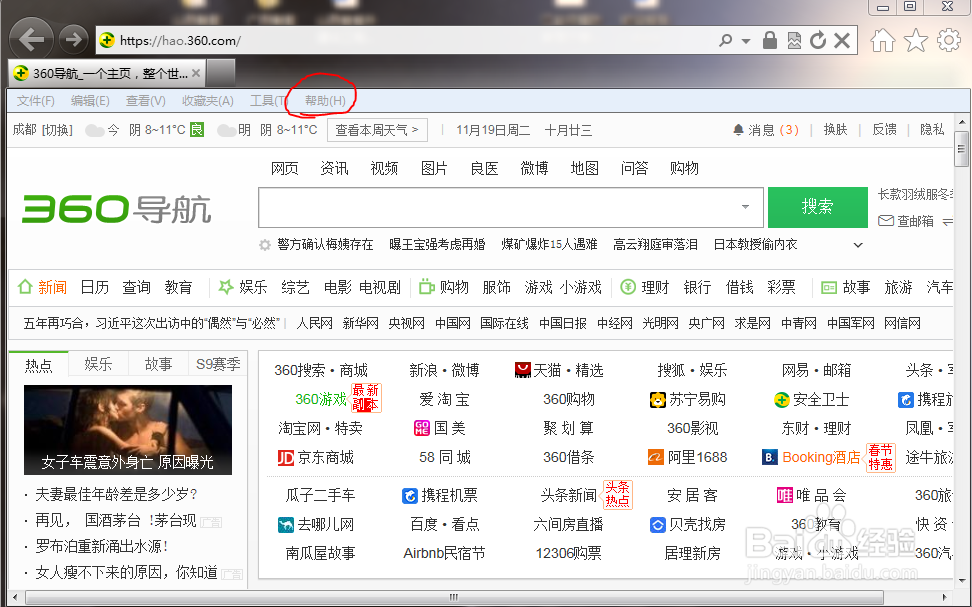Close the 360导航 tab
Image resolution: width=972 pixels, height=607 pixels.
(x=196, y=73)
